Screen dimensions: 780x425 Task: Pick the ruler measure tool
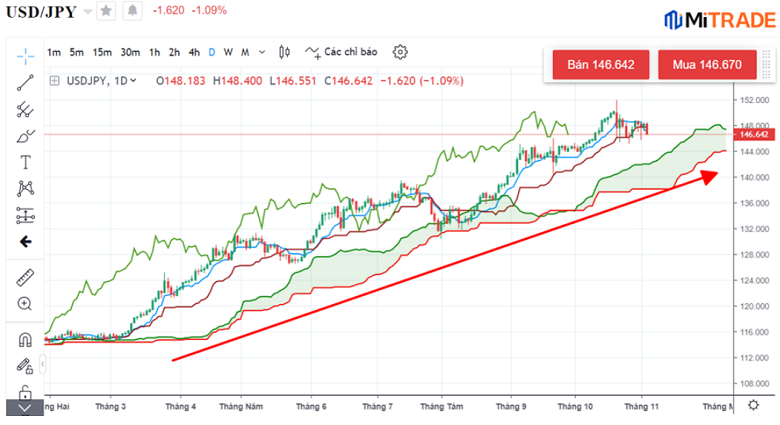pos(26,277)
